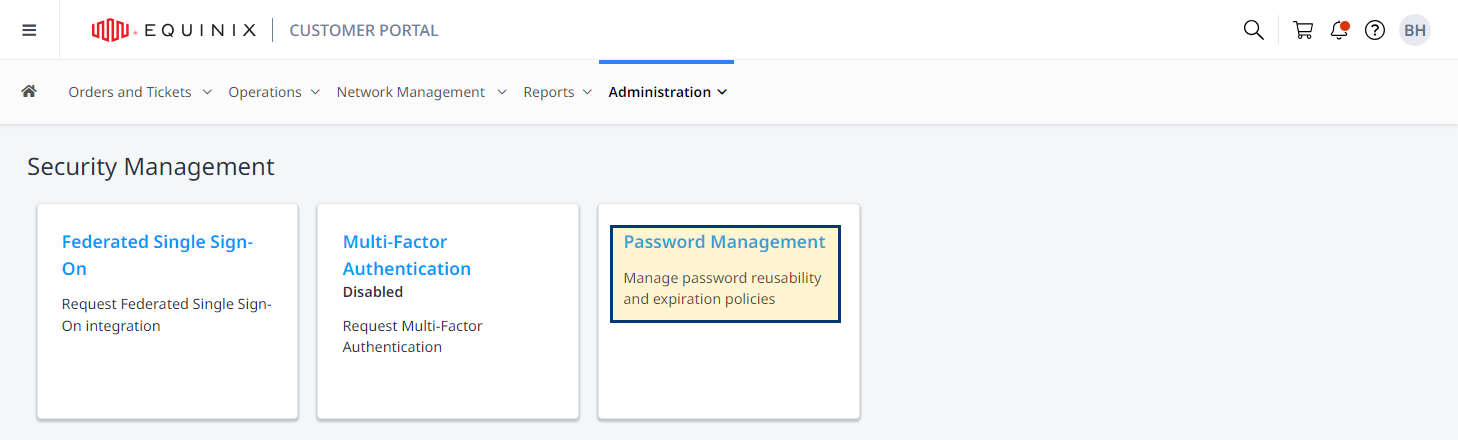
Task: Click the Multi-Factor Authentication card's Disabled status
Action: click(373, 292)
